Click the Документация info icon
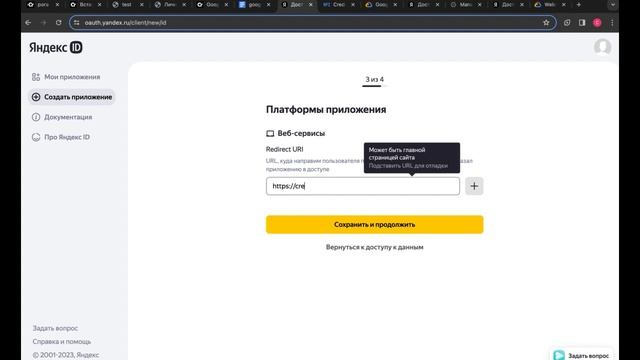This screenshot has width=640, height=360. [36, 117]
